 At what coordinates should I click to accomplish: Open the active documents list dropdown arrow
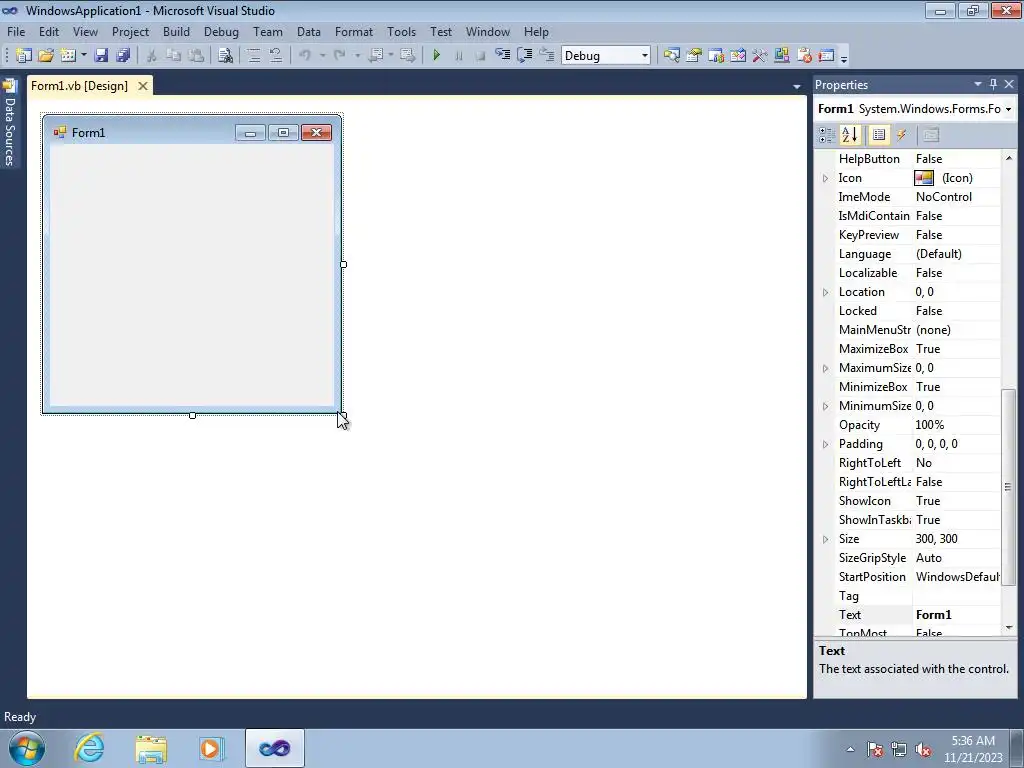pyautogui.click(x=797, y=86)
